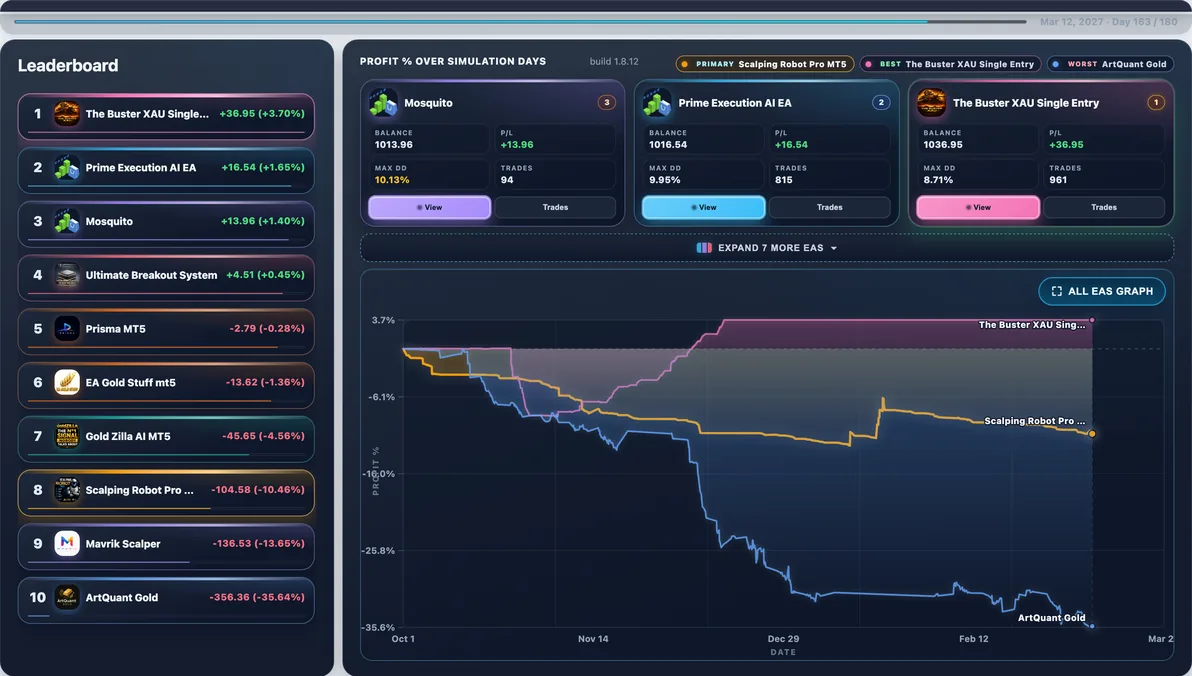Select EA Gold Stuff mt5 leaderboard row

166,385
